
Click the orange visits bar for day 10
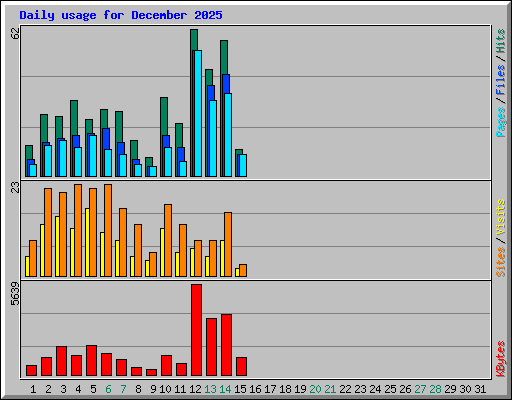point(168,240)
